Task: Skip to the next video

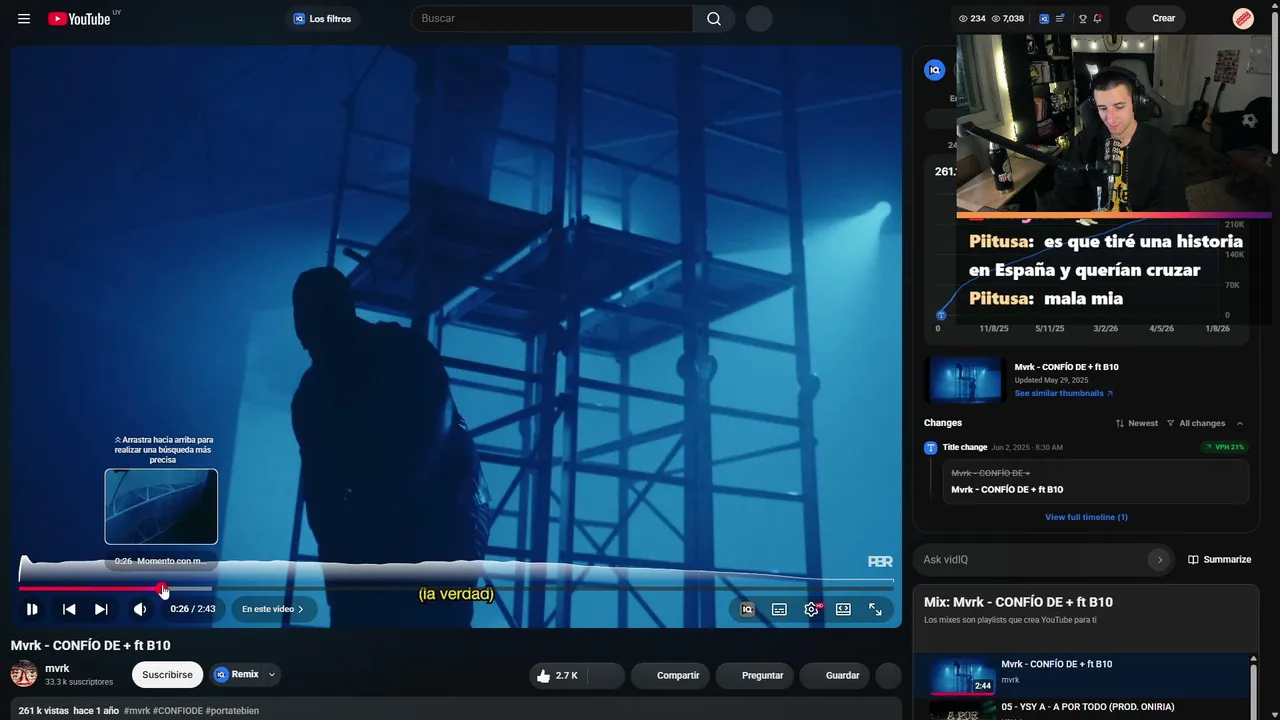Action: (101, 609)
